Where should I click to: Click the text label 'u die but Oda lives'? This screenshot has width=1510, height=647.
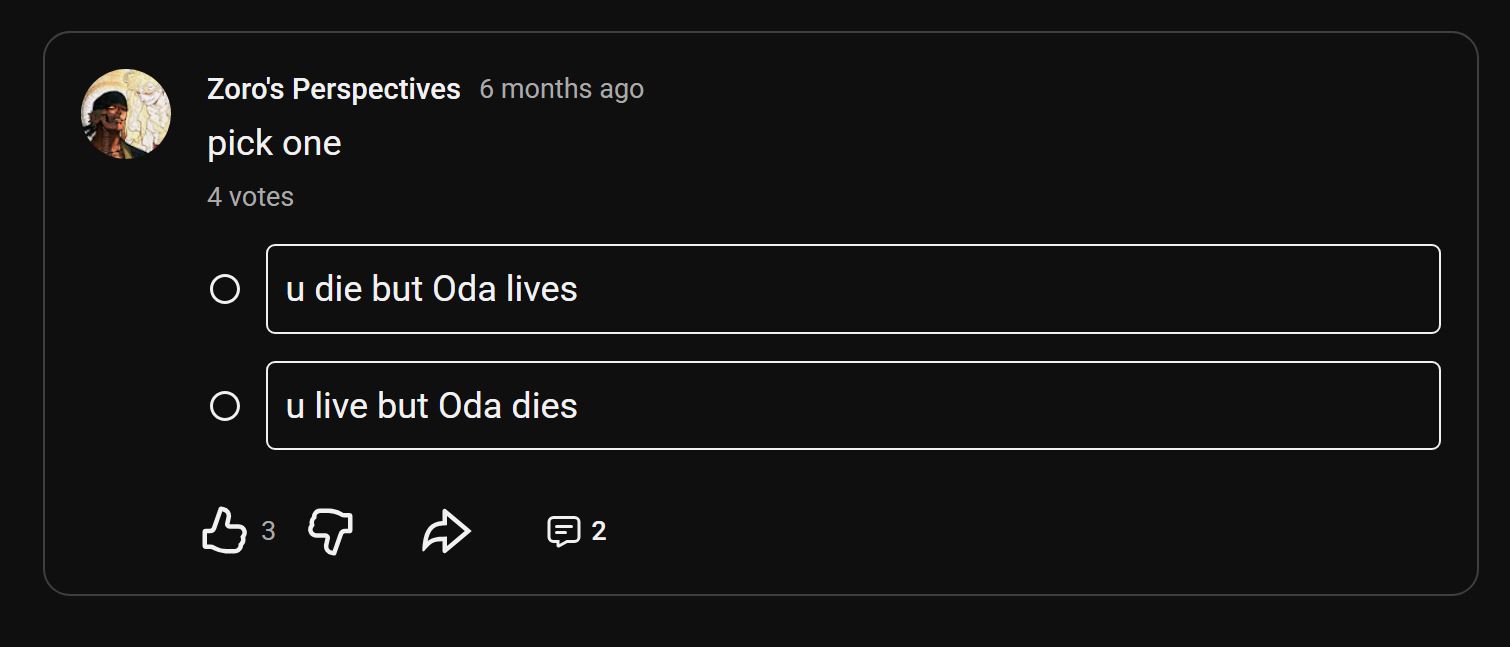click(432, 289)
